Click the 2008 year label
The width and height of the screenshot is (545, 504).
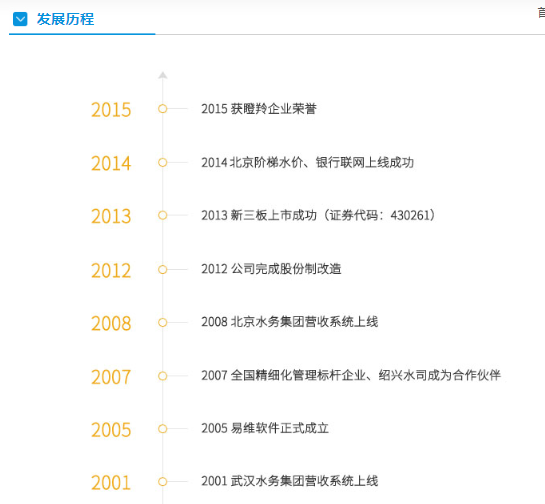(x=111, y=323)
